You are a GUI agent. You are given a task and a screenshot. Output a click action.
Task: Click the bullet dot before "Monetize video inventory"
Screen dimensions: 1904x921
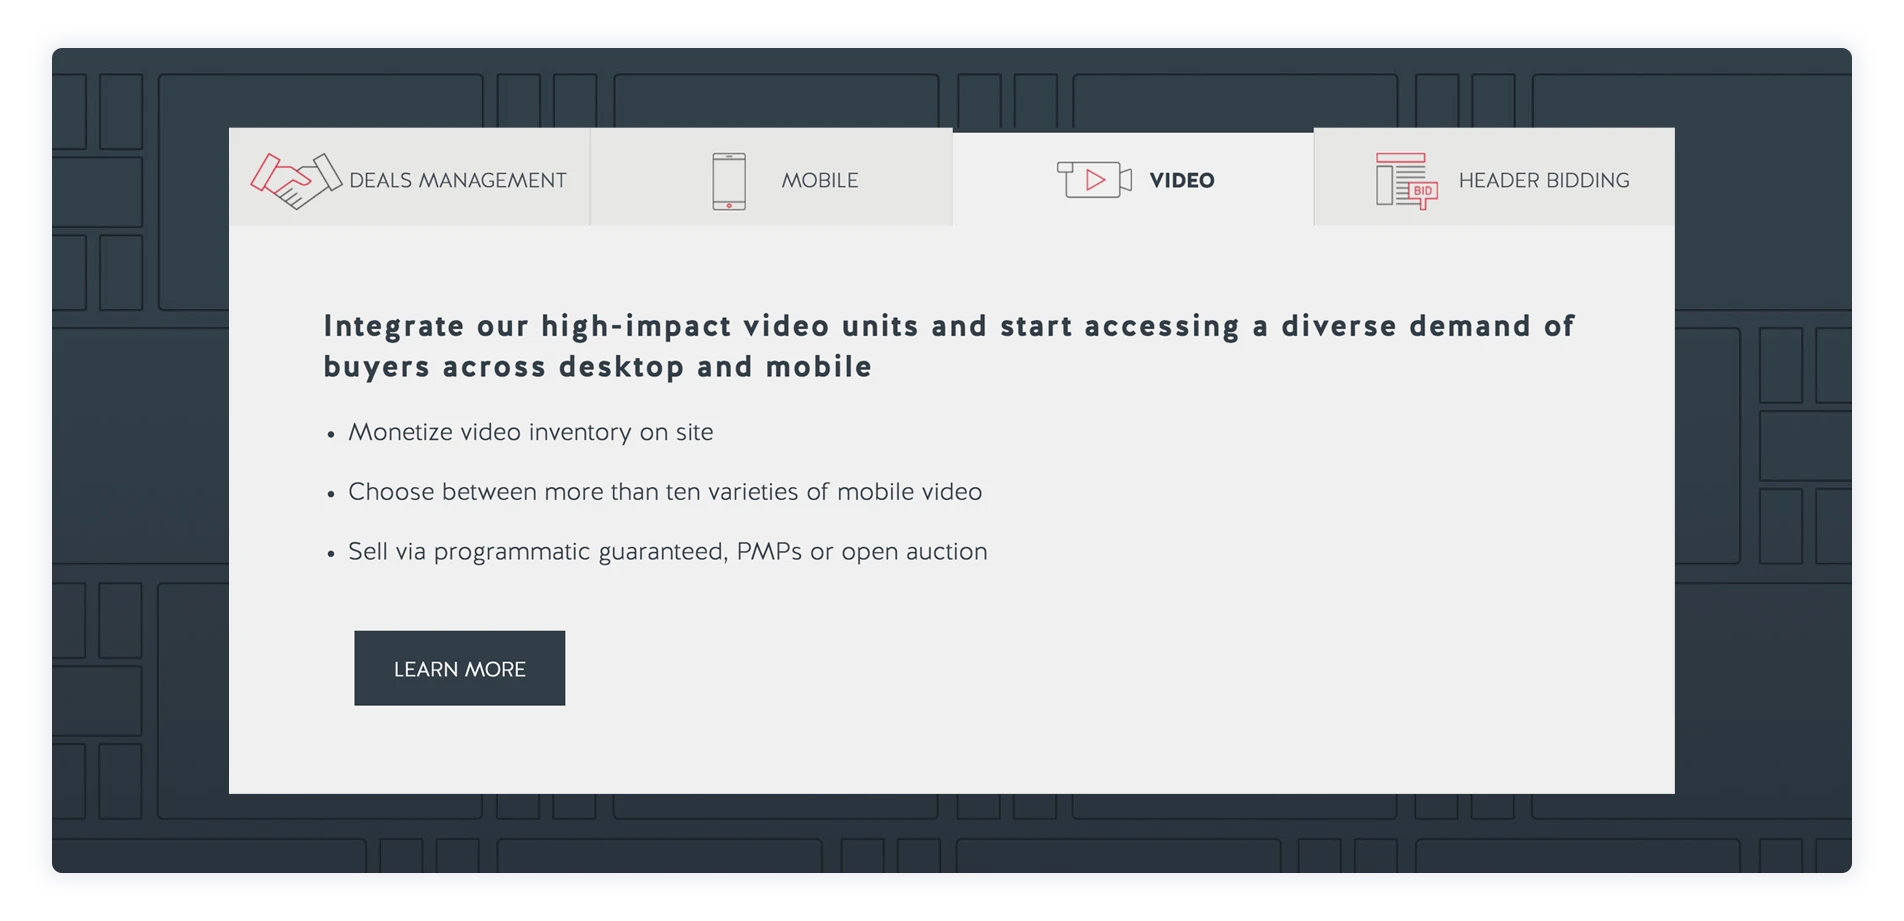[331, 435]
